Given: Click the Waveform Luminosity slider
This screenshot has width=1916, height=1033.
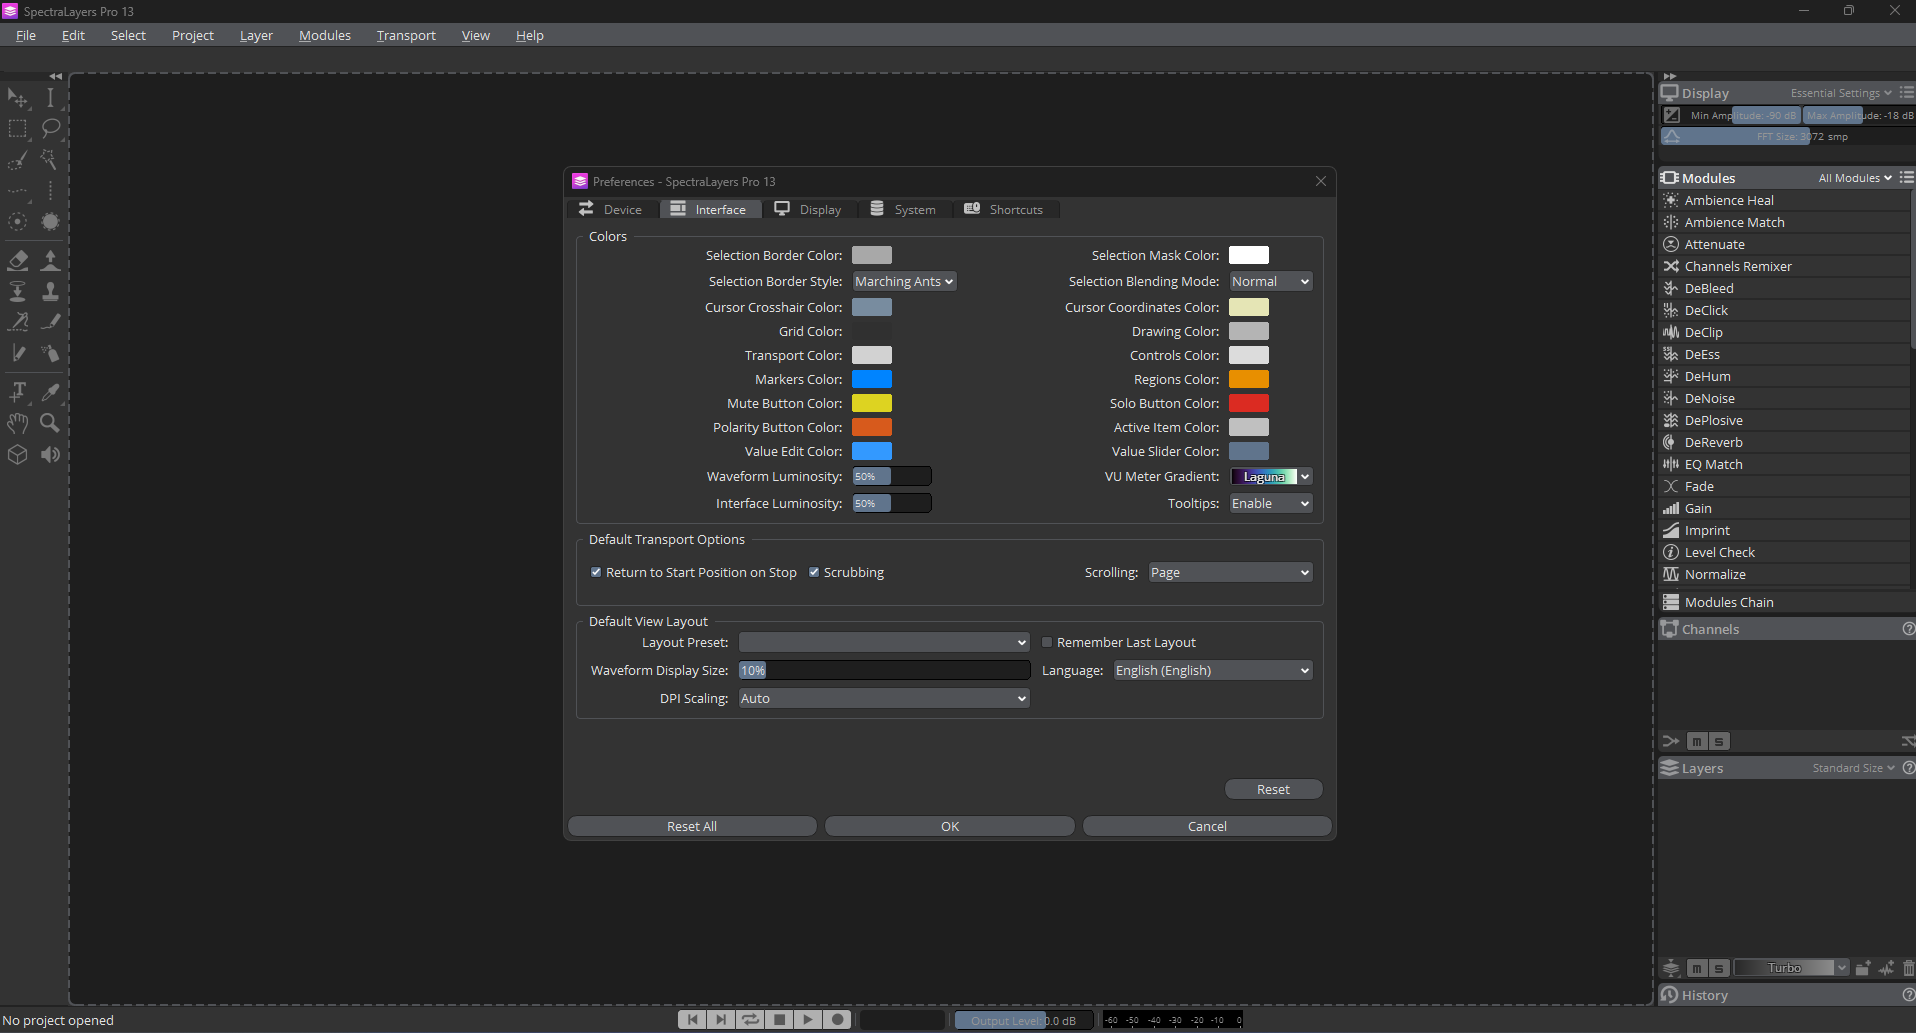Looking at the screenshot, I should click(892, 477).
